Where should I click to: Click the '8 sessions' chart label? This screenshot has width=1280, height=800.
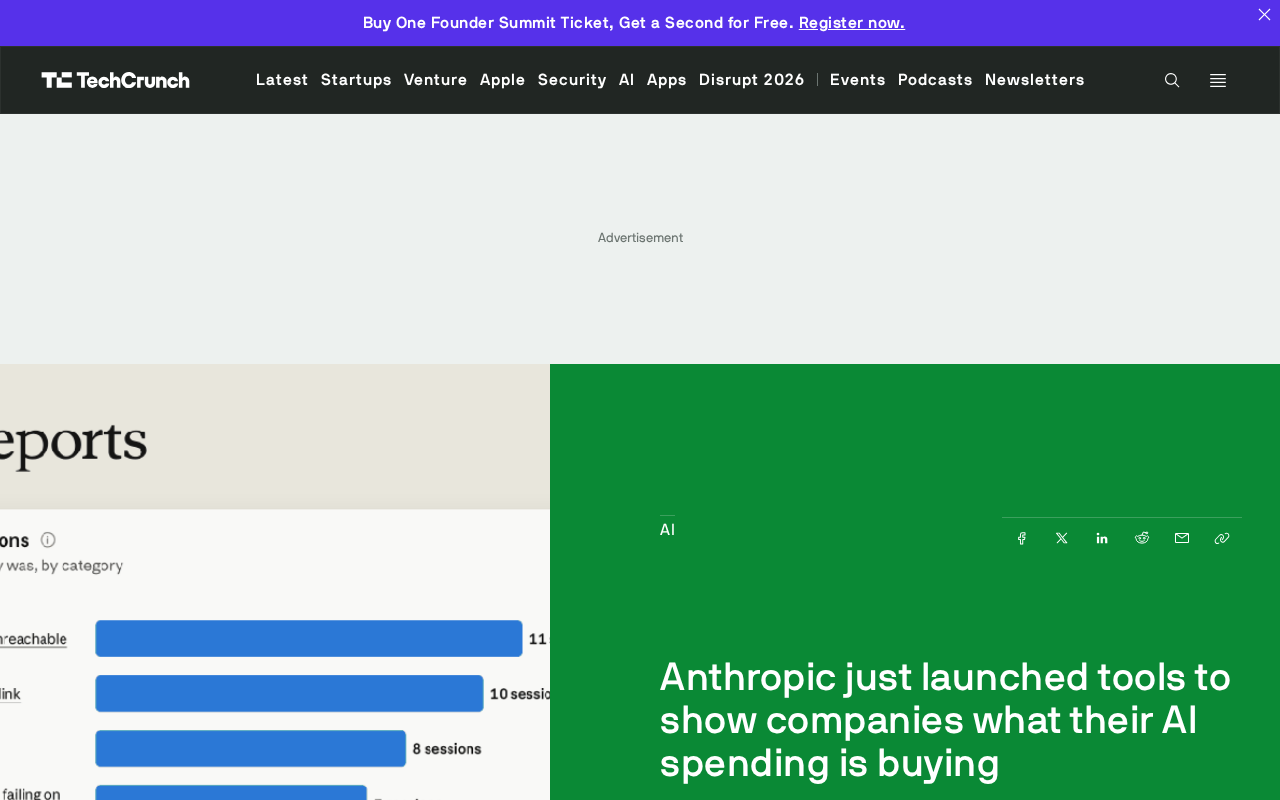click(447, 749)
